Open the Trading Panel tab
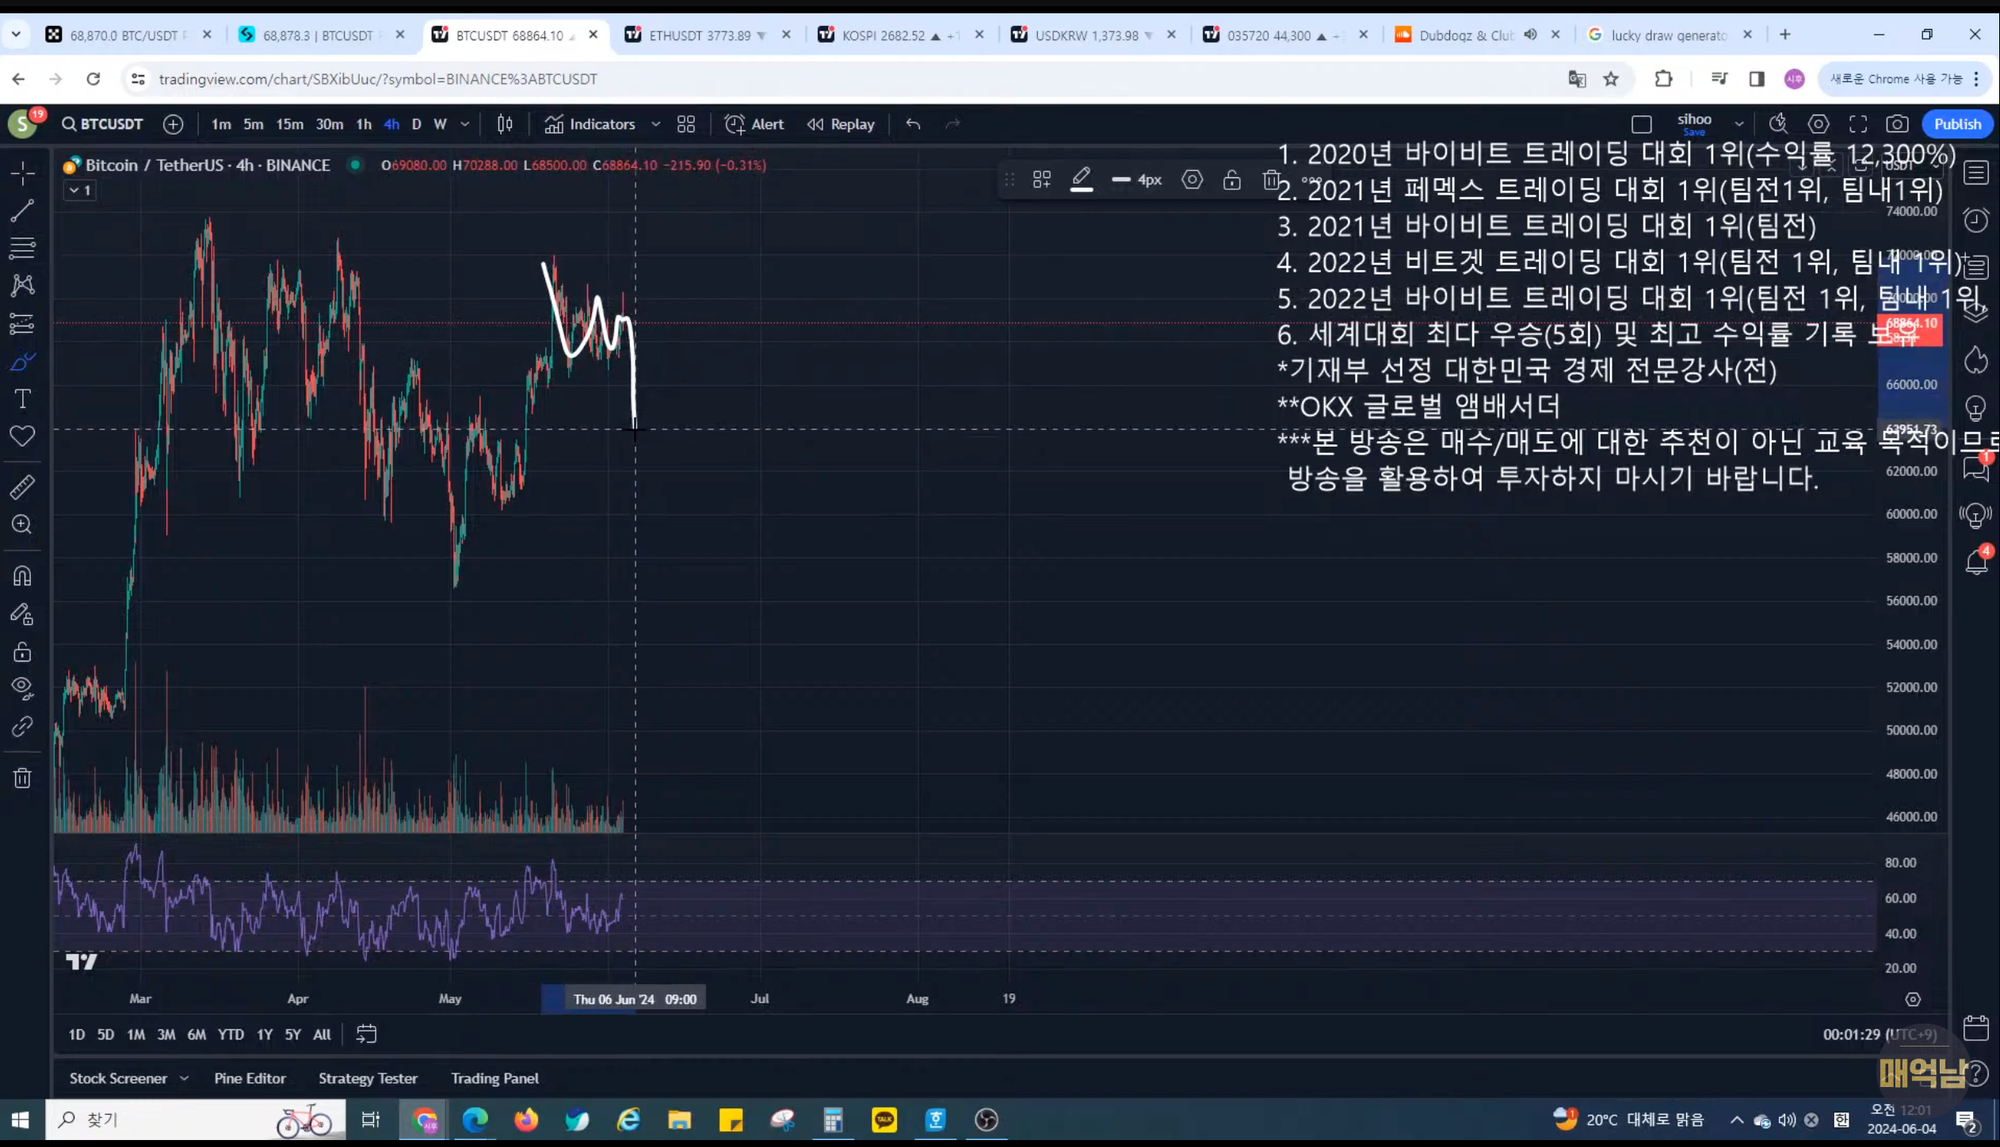This screenshot has height=1147, width=2000. (x=495, y=1078)
